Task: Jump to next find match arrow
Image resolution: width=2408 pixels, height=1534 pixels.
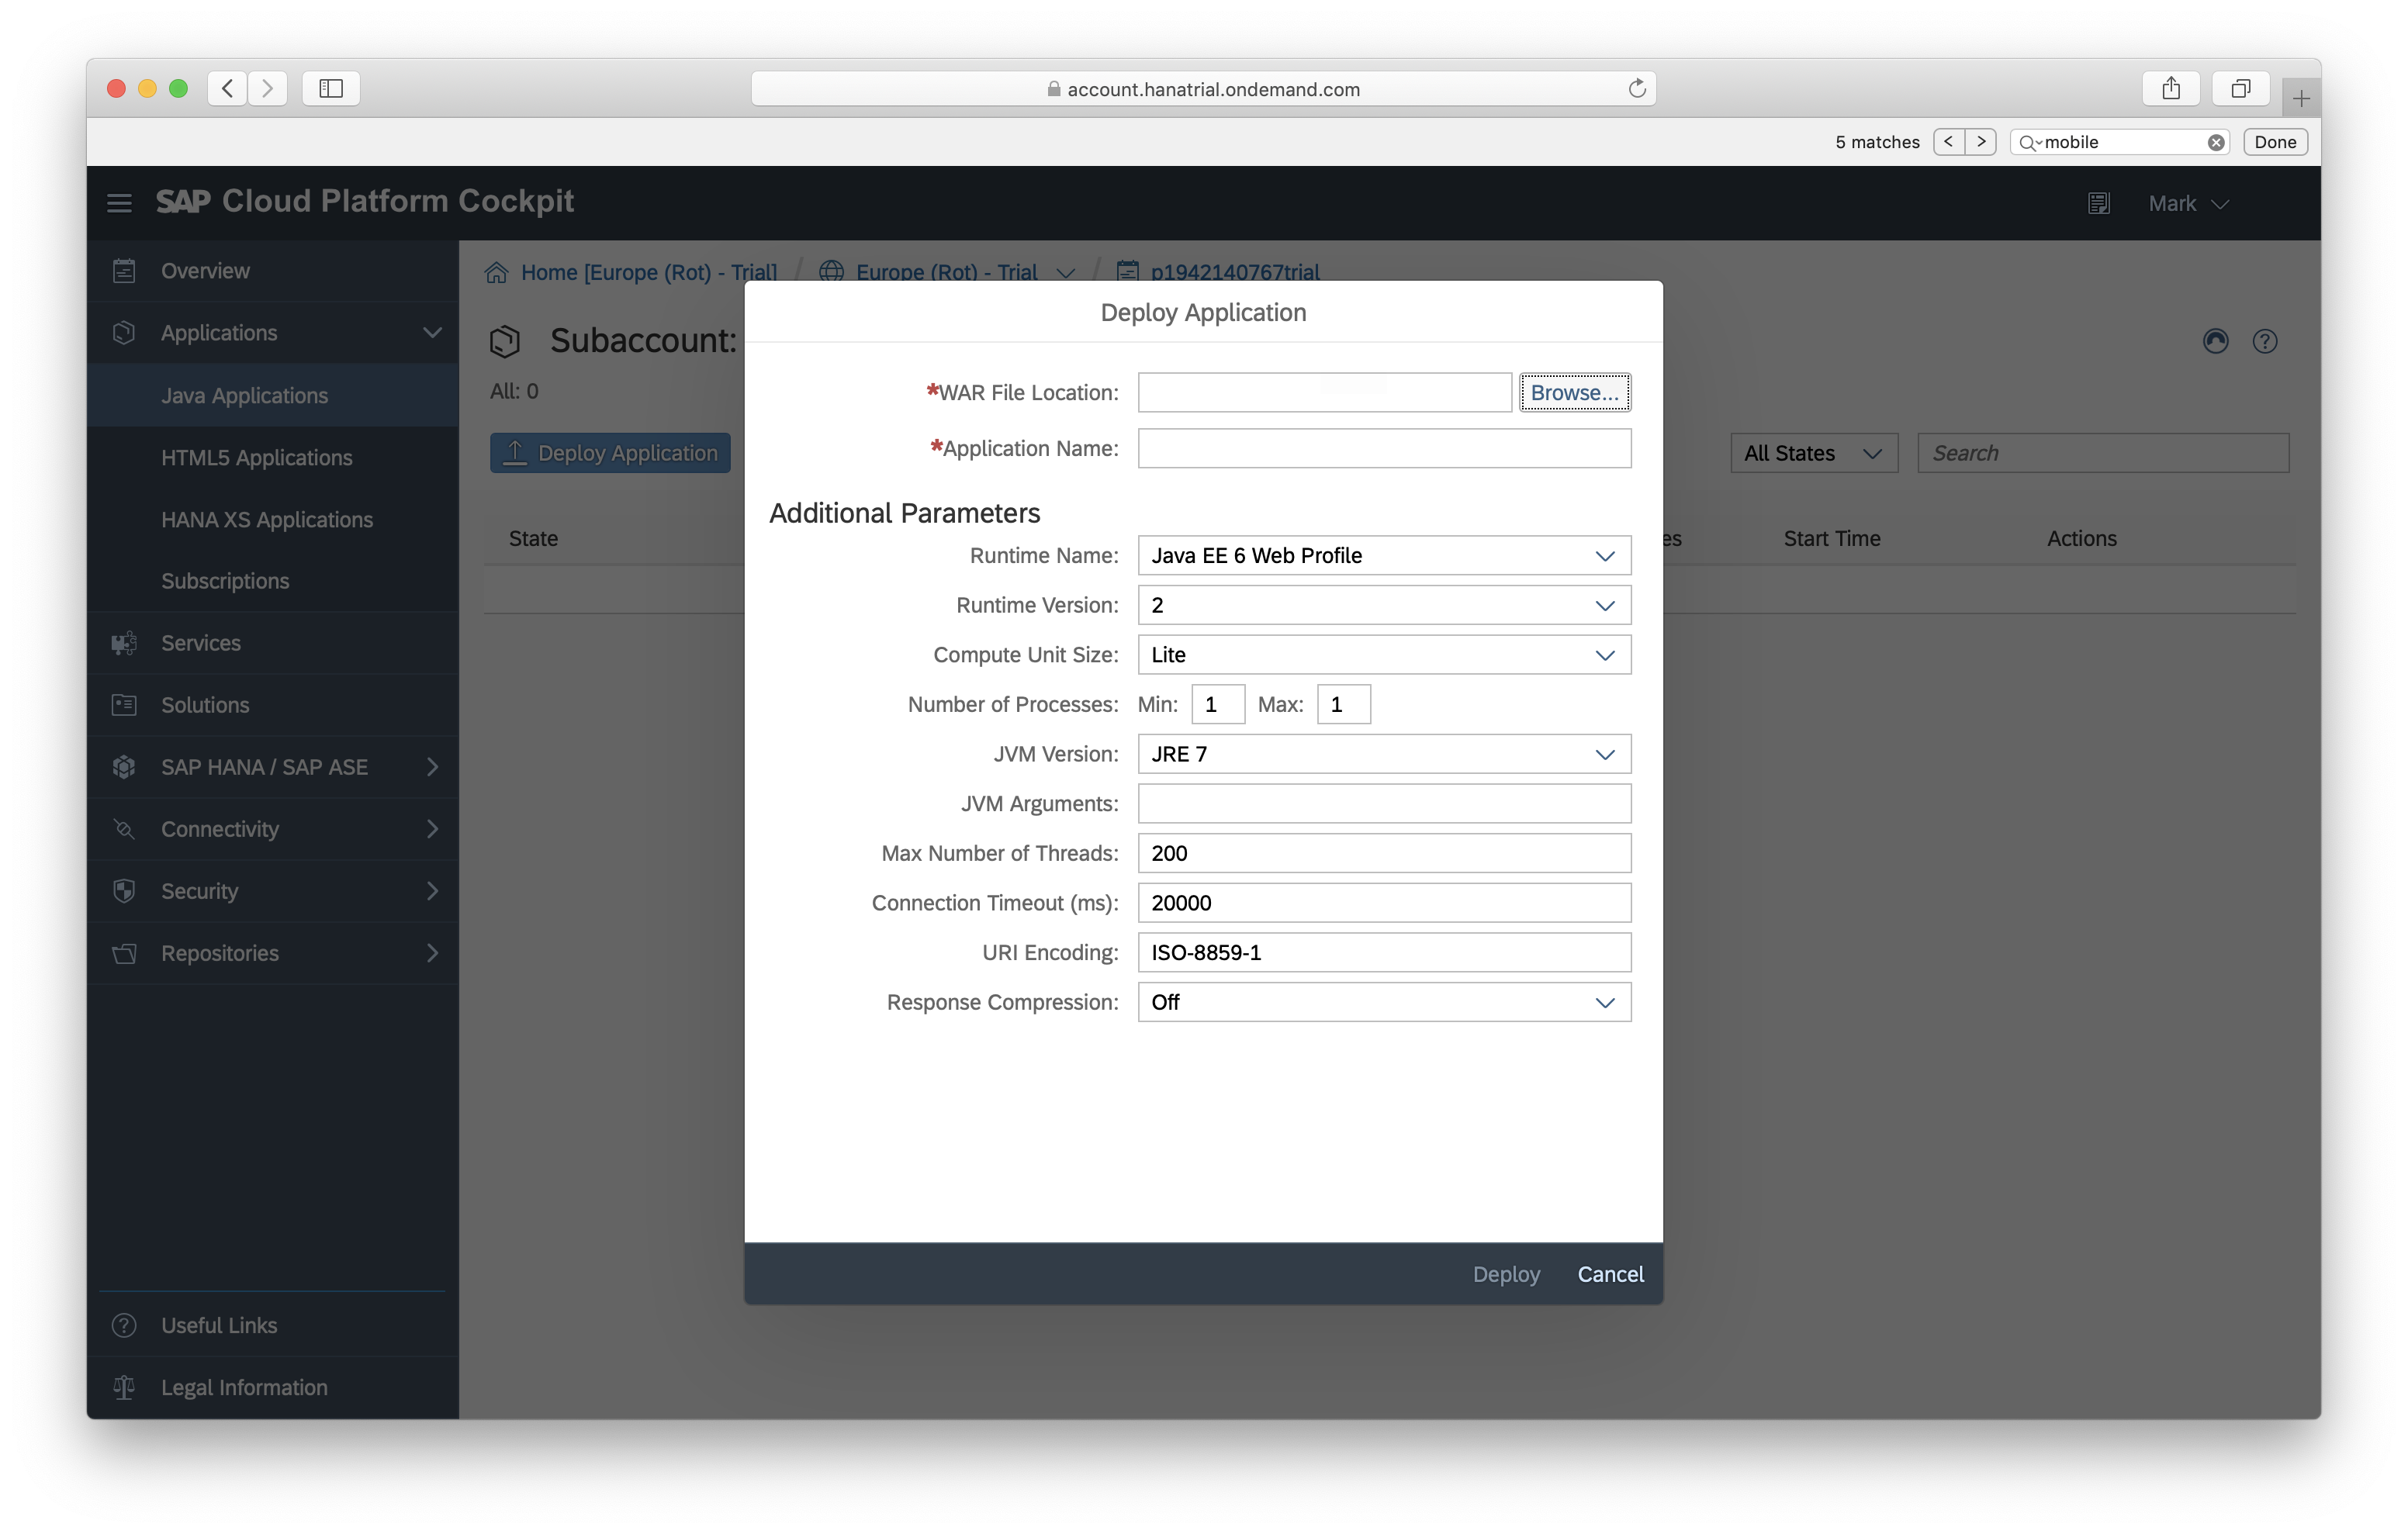Action: click(x=1981, y=142)
